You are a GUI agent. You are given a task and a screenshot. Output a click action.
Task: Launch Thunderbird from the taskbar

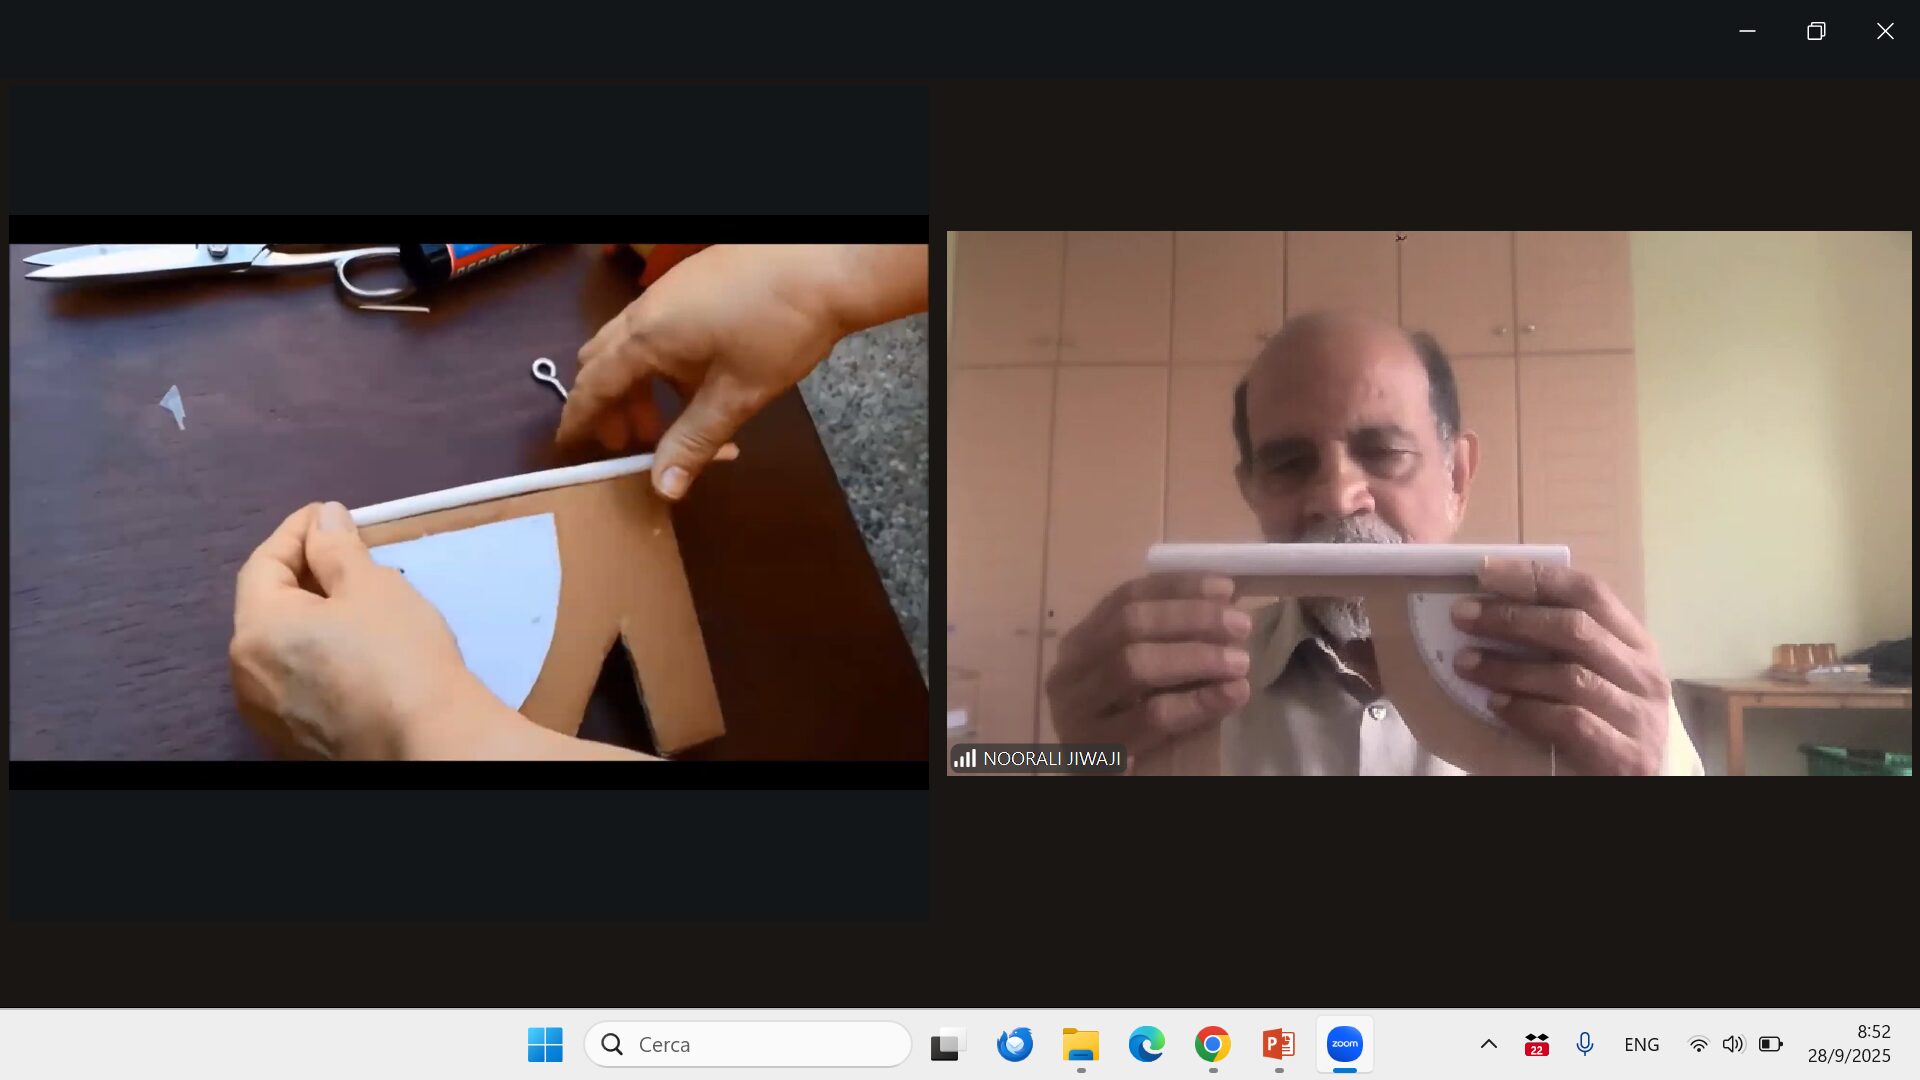click(1014, 1044)
